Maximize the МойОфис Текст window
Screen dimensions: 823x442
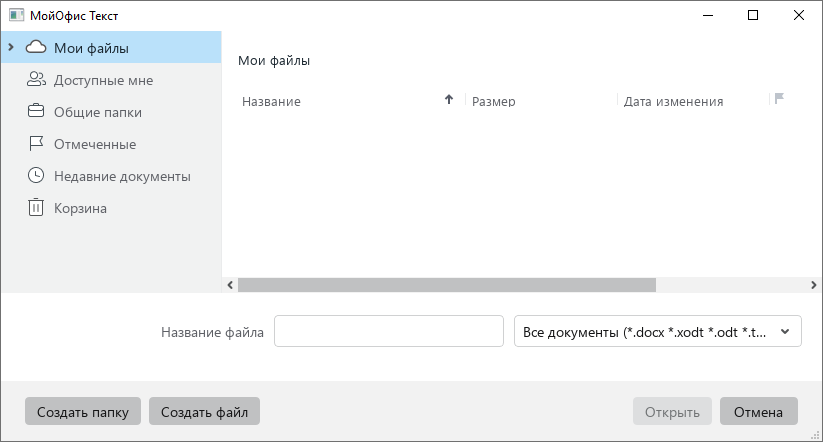753,15
